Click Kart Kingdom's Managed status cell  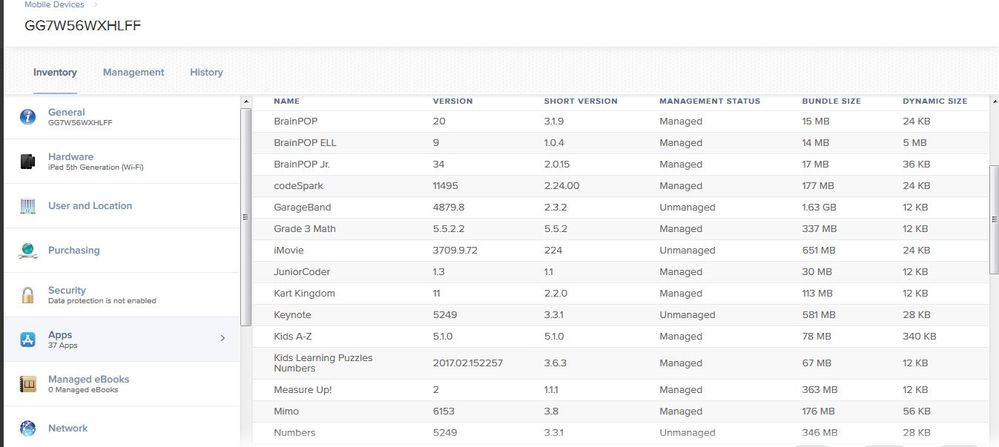click(x=680, y=294)
